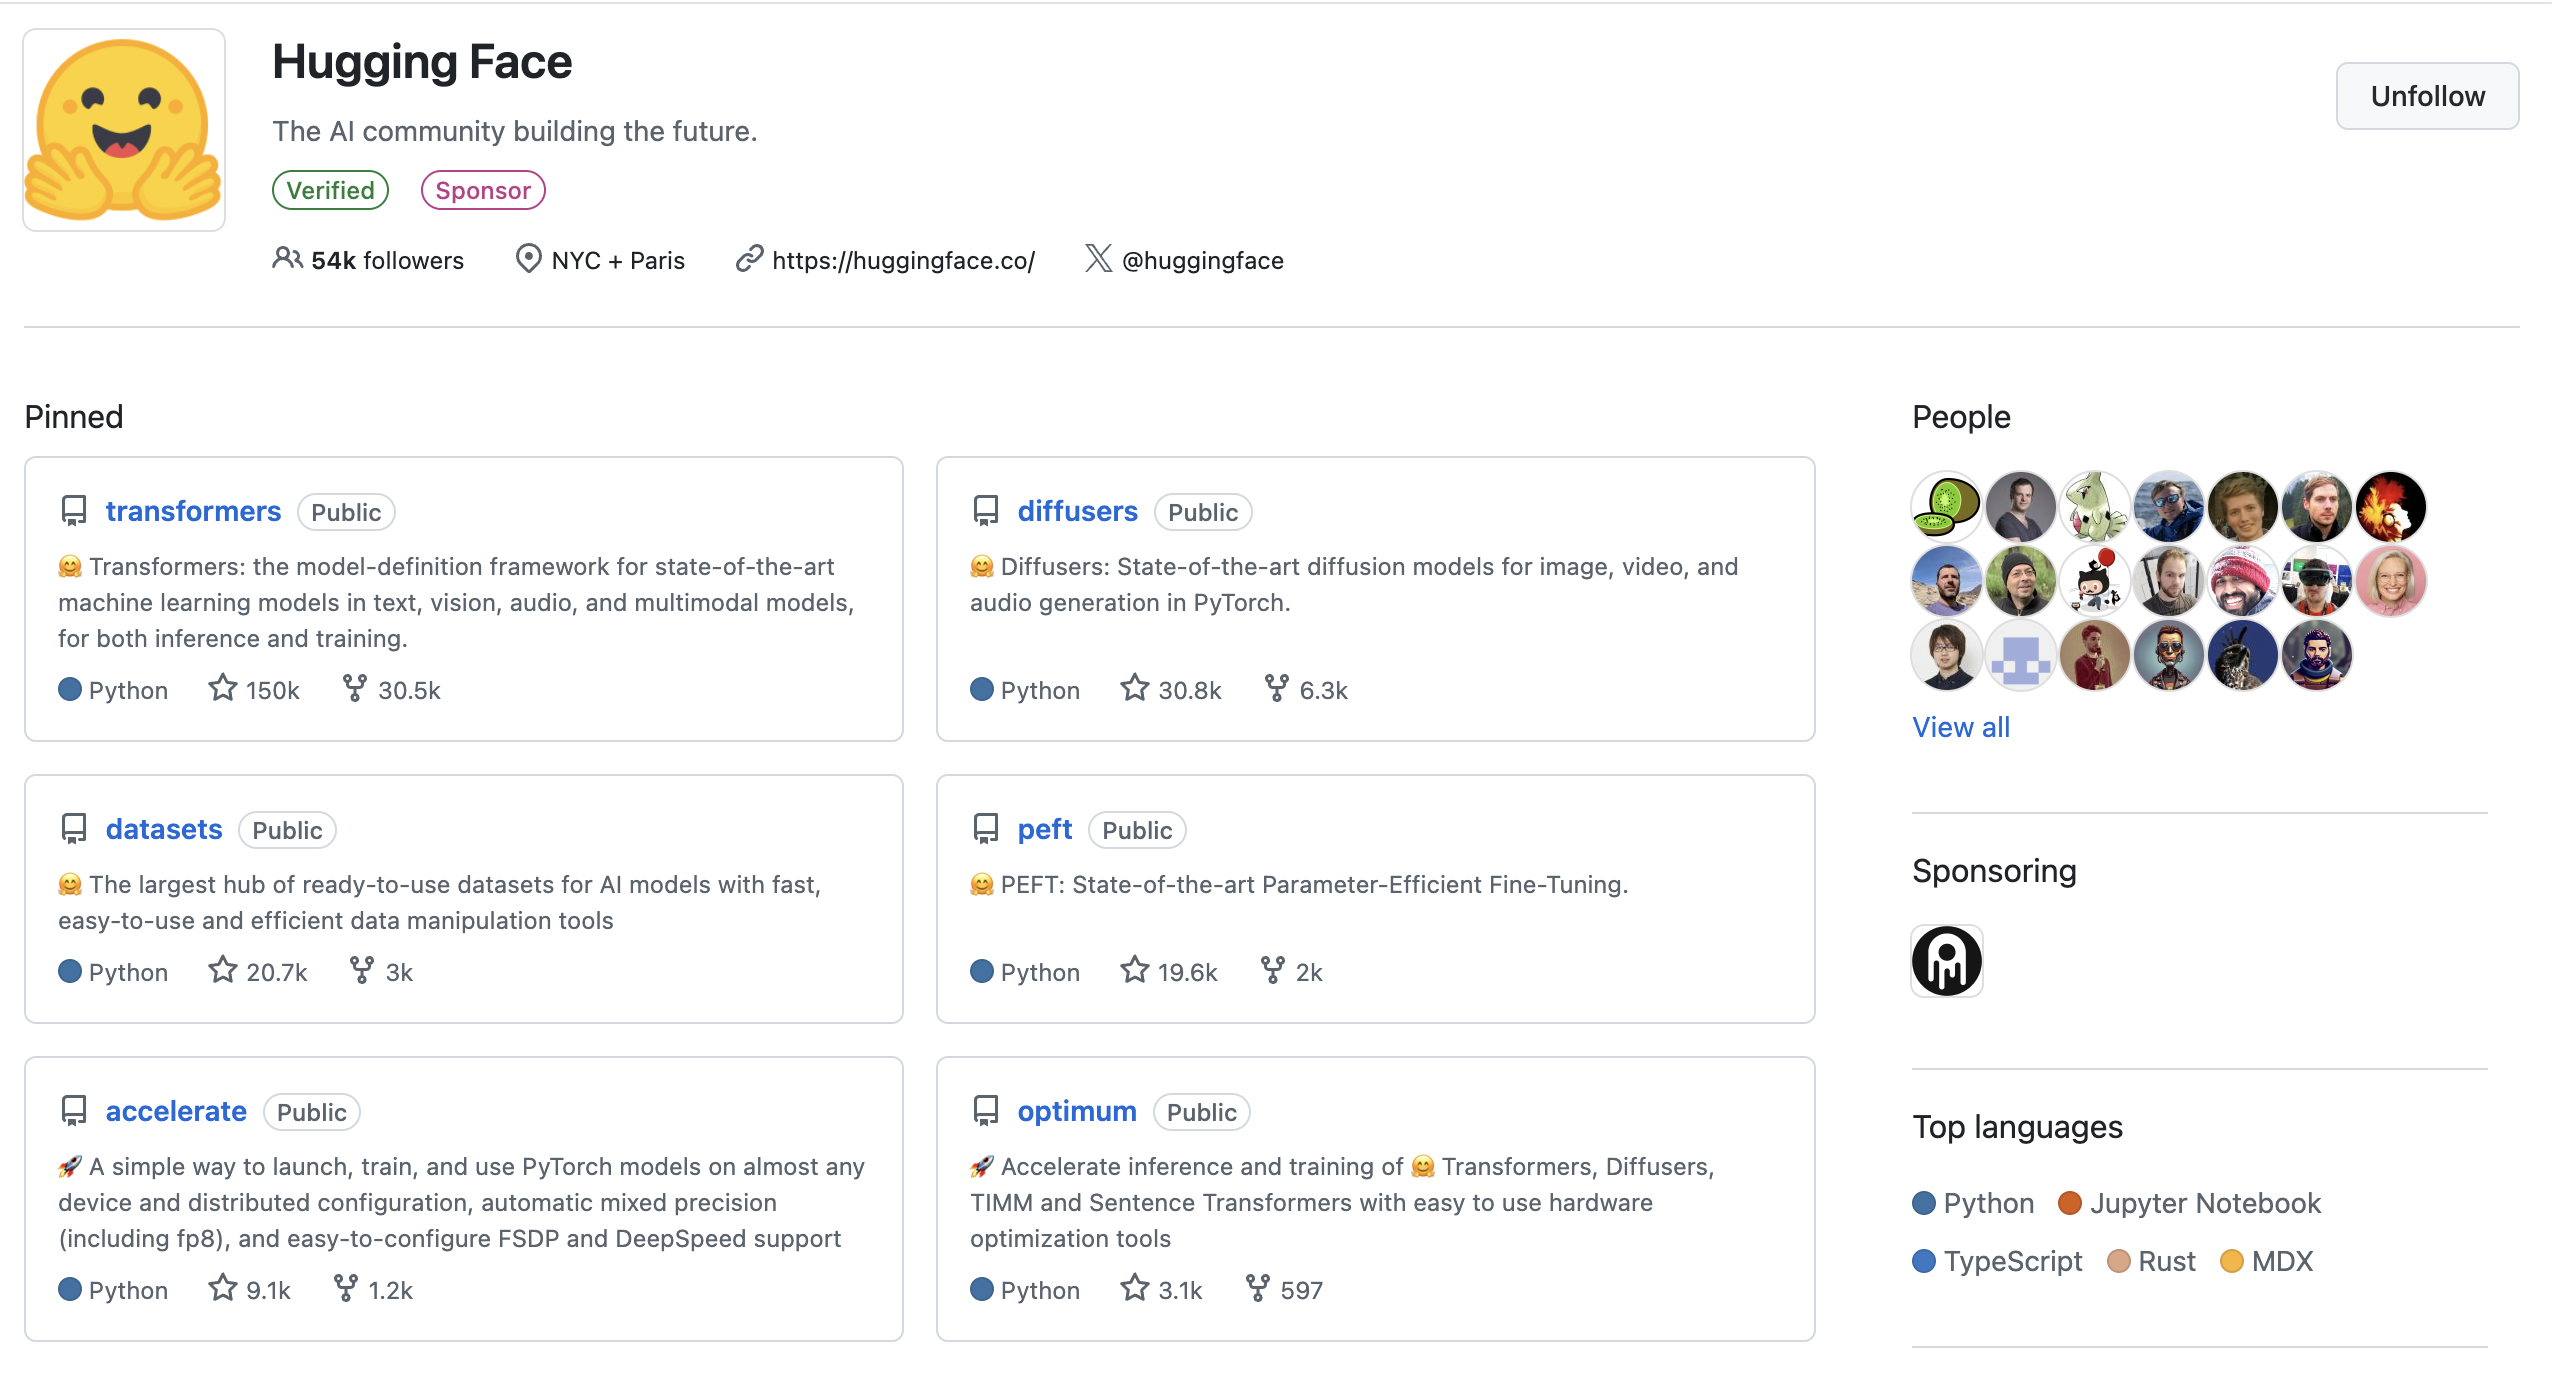The height and width of the screenshot is (1386, 2552).
Task: Click the fork icon on diffusers card
Action: pos(1276,689)
